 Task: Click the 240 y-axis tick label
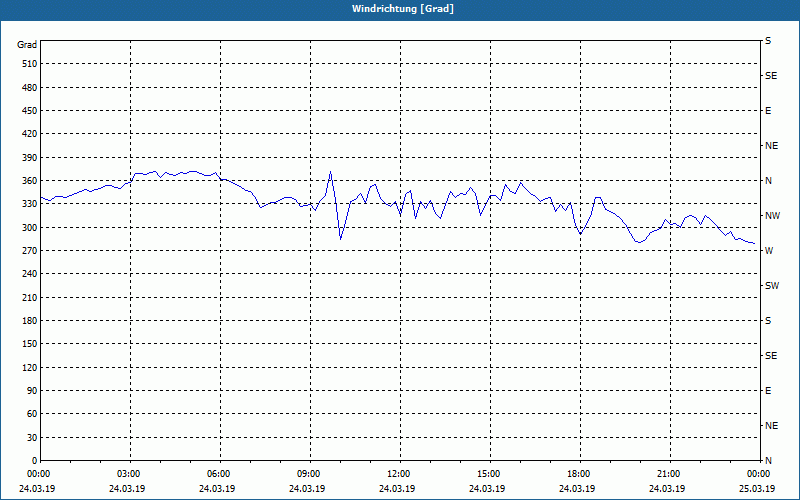click(30, 274)
